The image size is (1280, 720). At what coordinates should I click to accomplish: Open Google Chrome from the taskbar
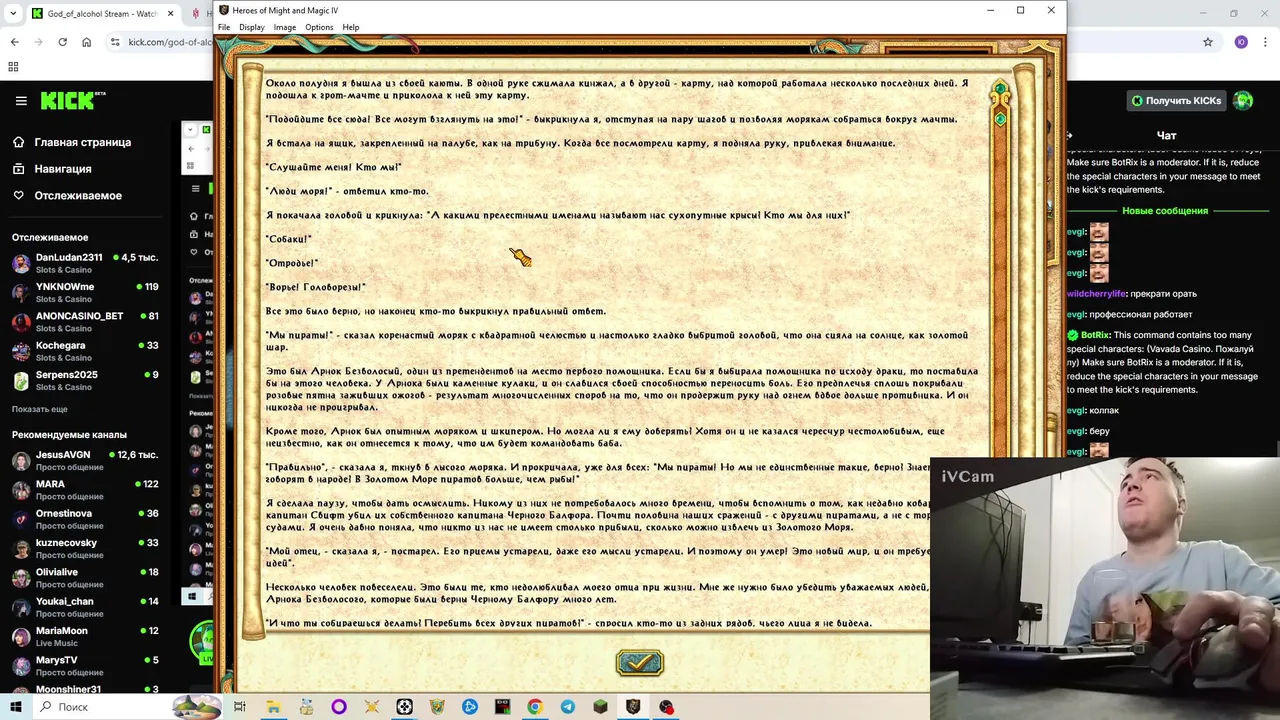(535, 707)
